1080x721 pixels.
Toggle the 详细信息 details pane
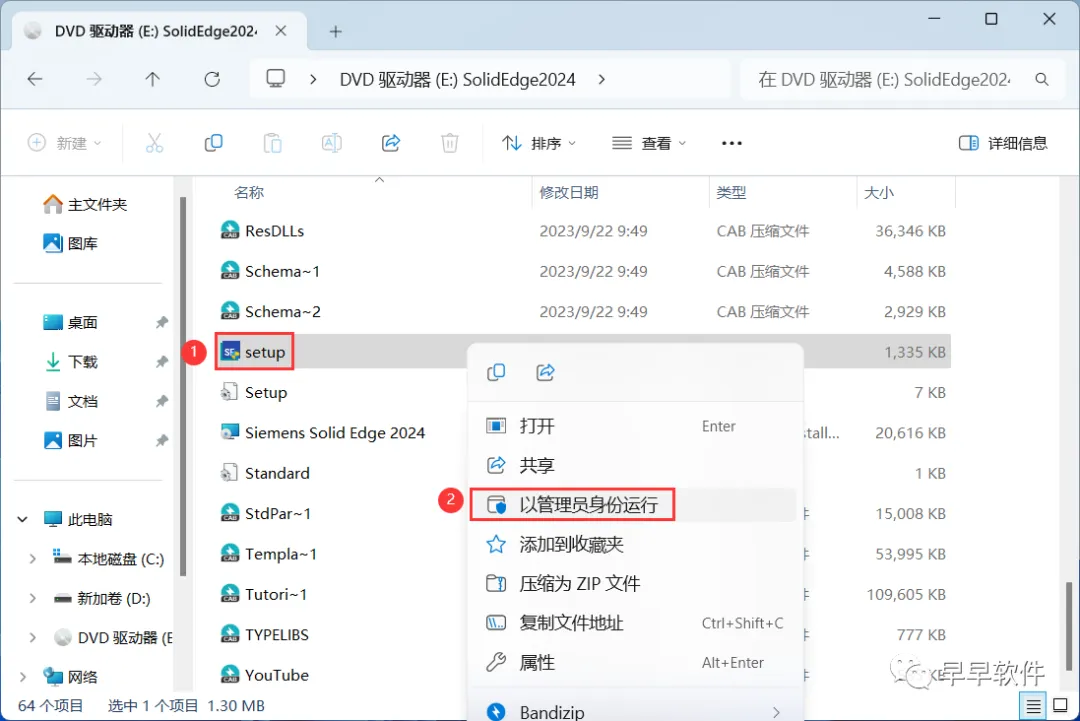pos(1003,143)
